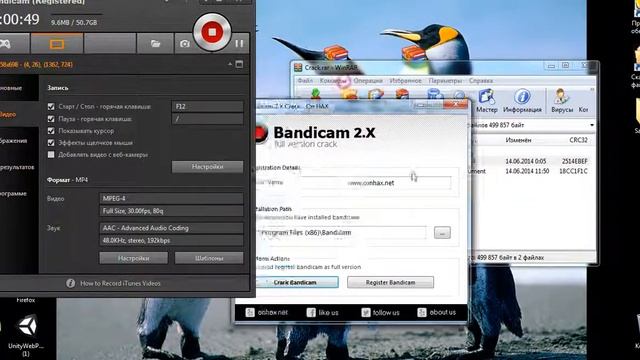Image resolution: width=640 pixels, height=360 pixels.
Task: Open How to Record iTunes Videos link
Action: pyautogui.click(x=120, y=283)
